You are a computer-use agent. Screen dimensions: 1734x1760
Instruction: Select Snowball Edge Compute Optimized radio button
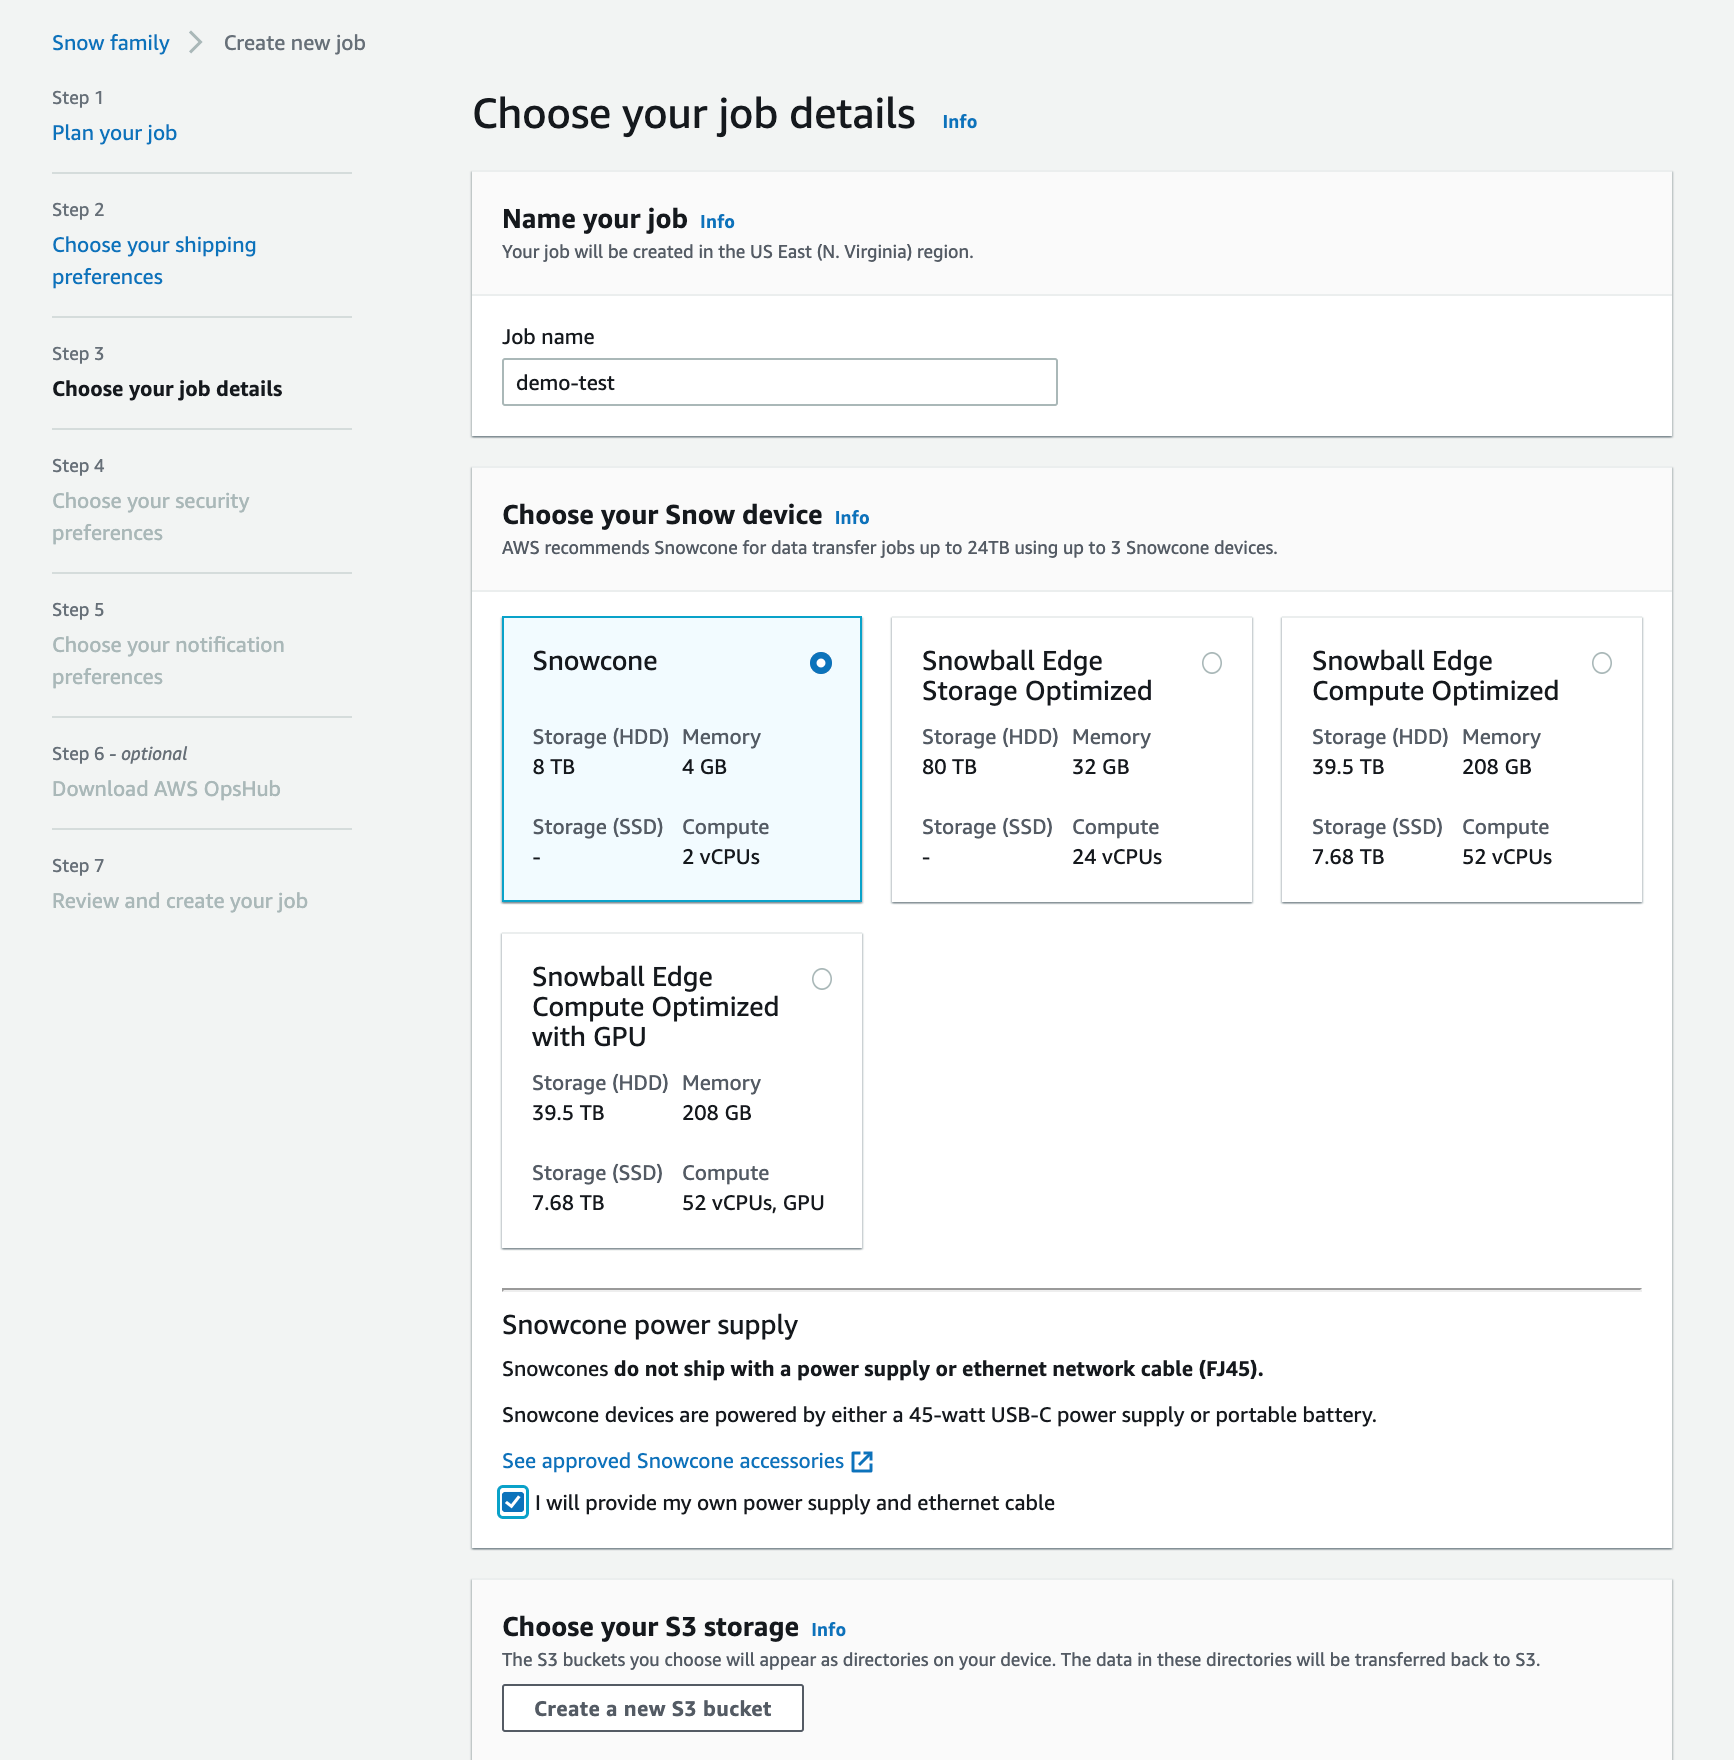pos(1601,663)
